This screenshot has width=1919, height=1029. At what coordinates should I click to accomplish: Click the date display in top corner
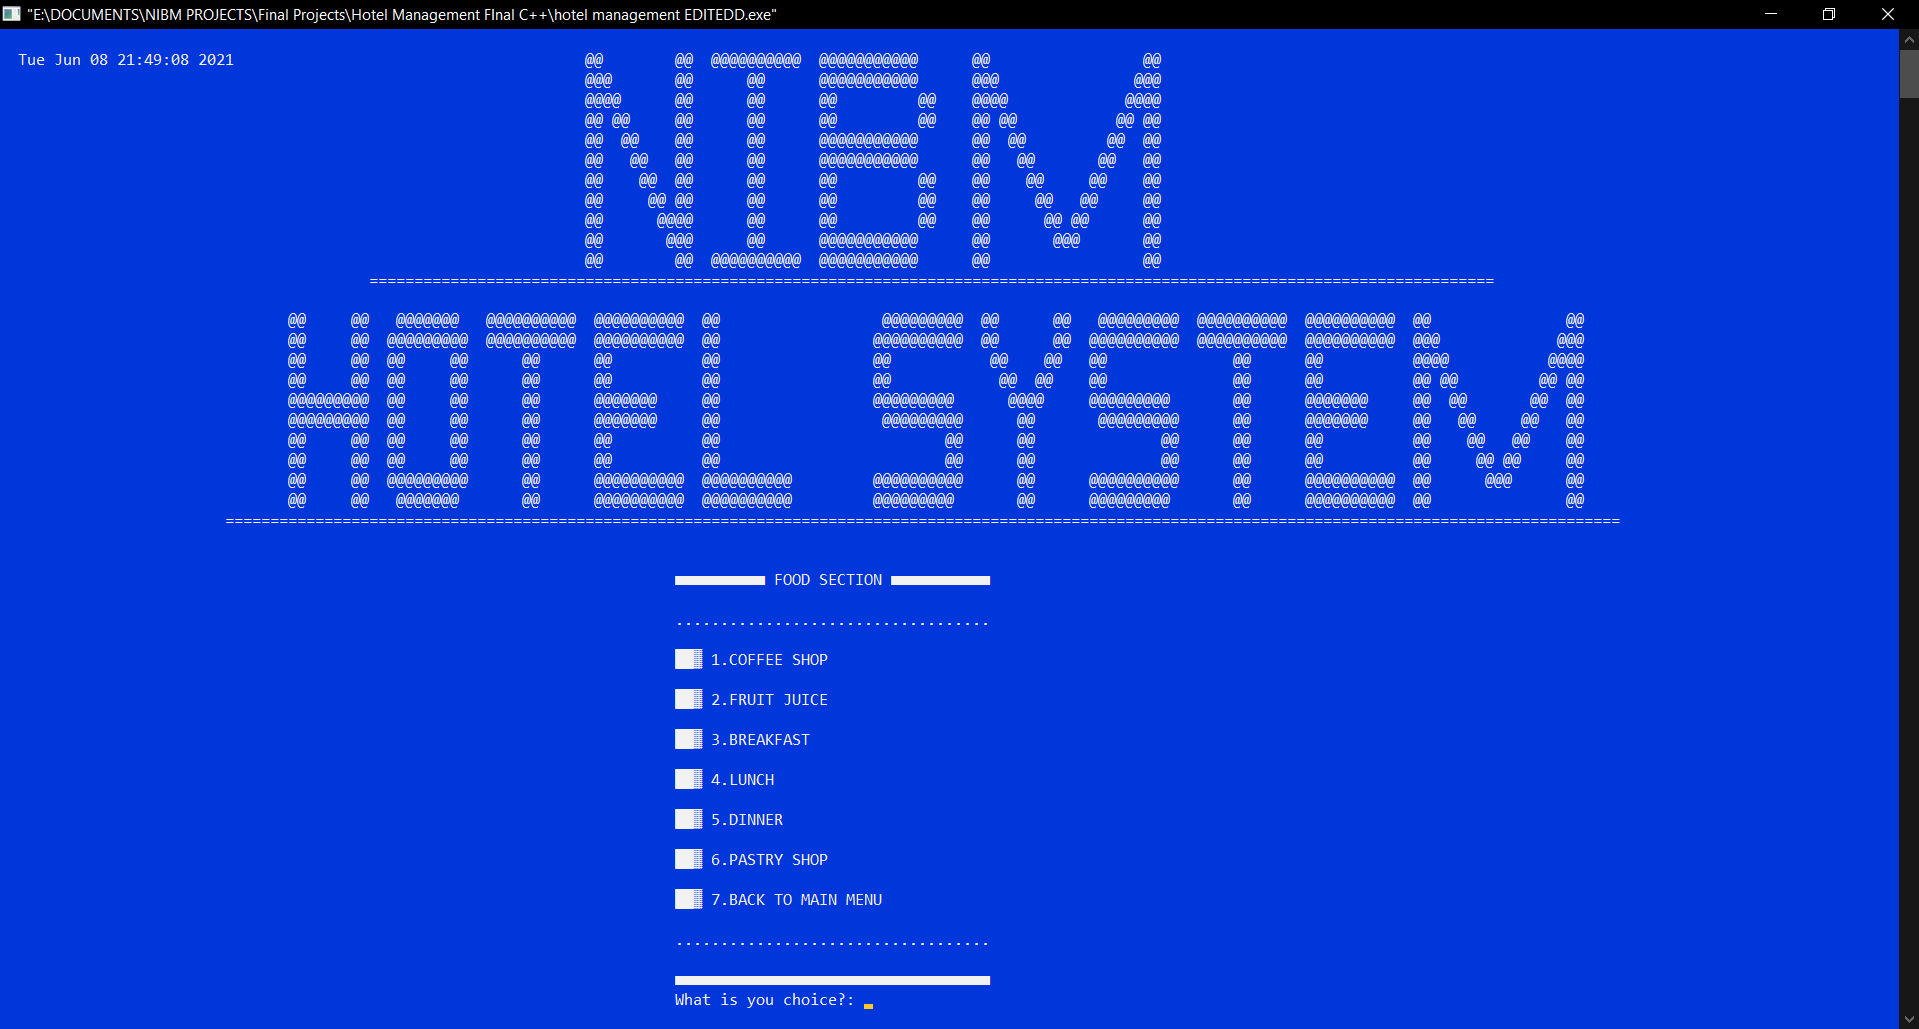(125, 59)
